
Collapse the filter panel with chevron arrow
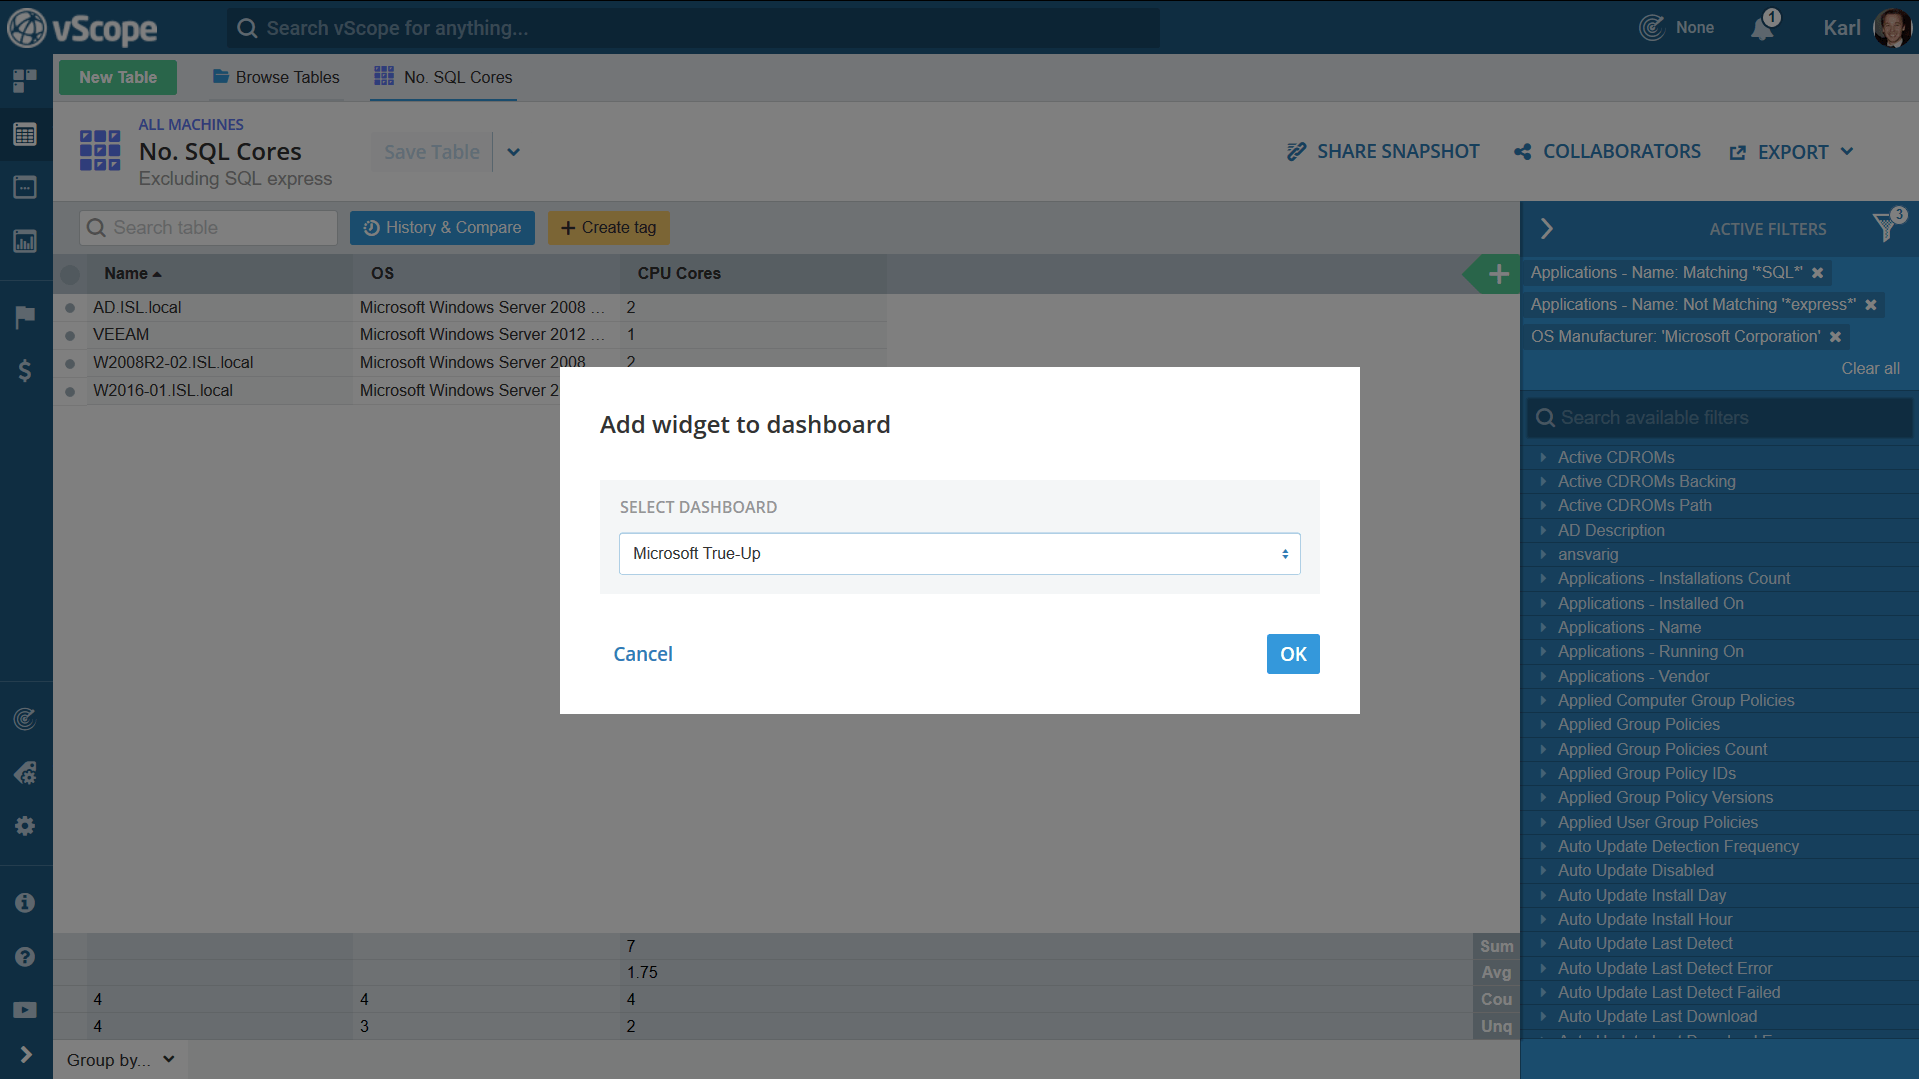(x=1546, y=229)
